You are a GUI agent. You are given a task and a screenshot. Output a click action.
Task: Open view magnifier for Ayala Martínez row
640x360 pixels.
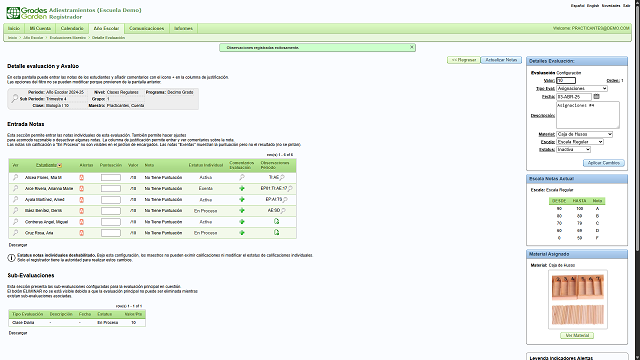[x=15, y=199]
